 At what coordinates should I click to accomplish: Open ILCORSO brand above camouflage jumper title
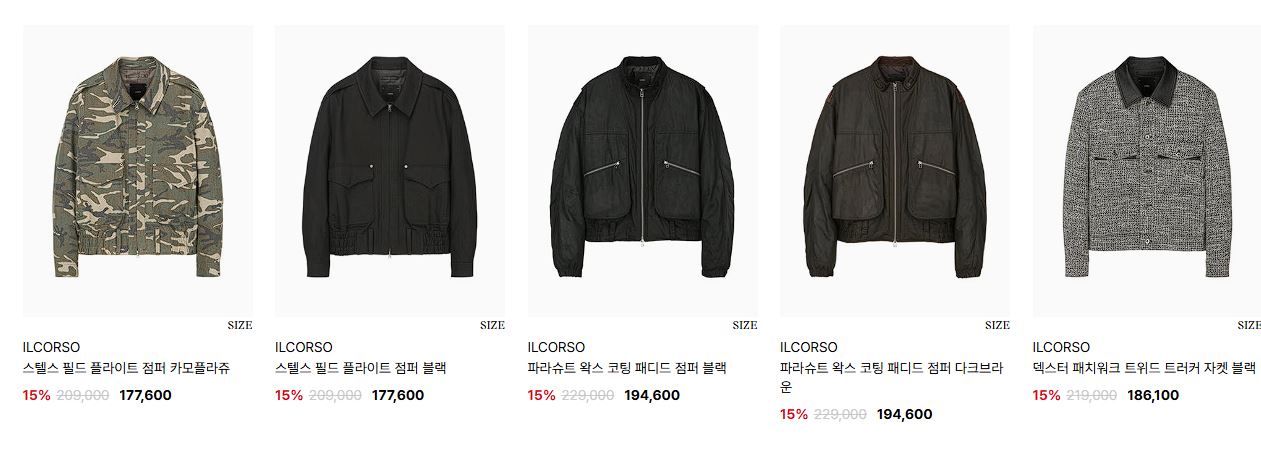[x=51, y=347]
